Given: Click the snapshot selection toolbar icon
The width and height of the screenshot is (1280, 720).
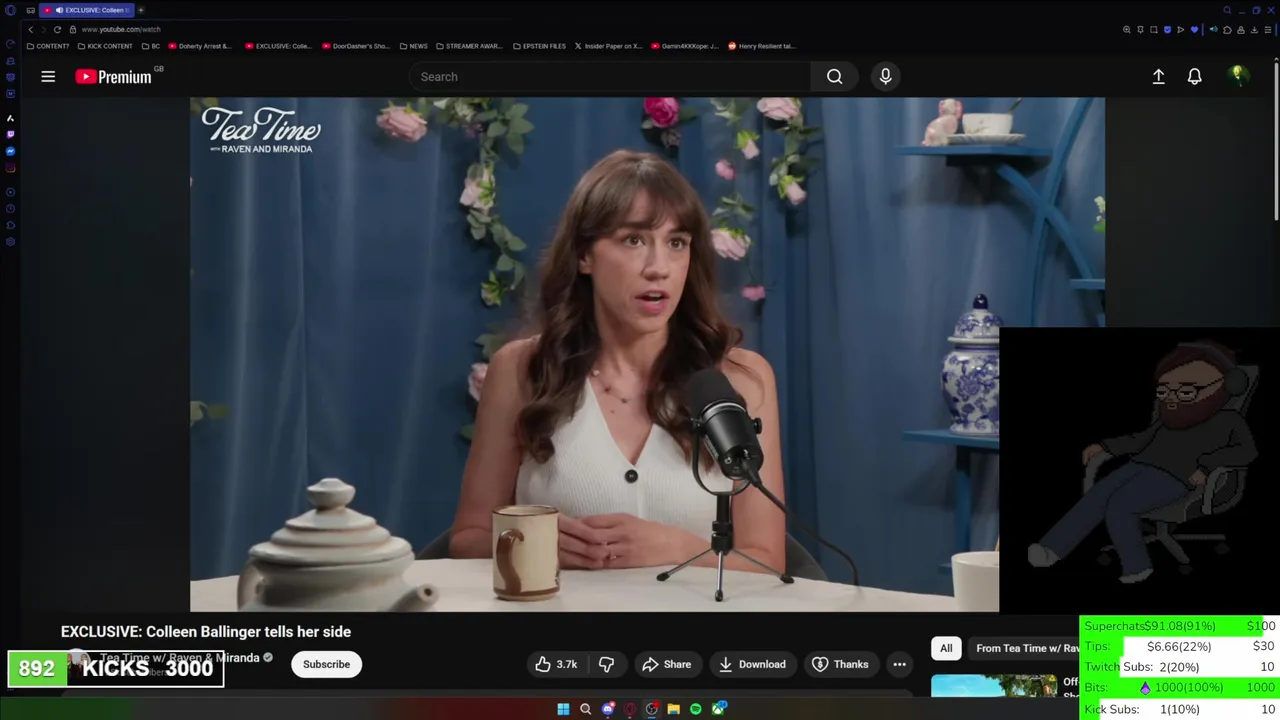Looking at the screenshot, I should pos(1154,30).
